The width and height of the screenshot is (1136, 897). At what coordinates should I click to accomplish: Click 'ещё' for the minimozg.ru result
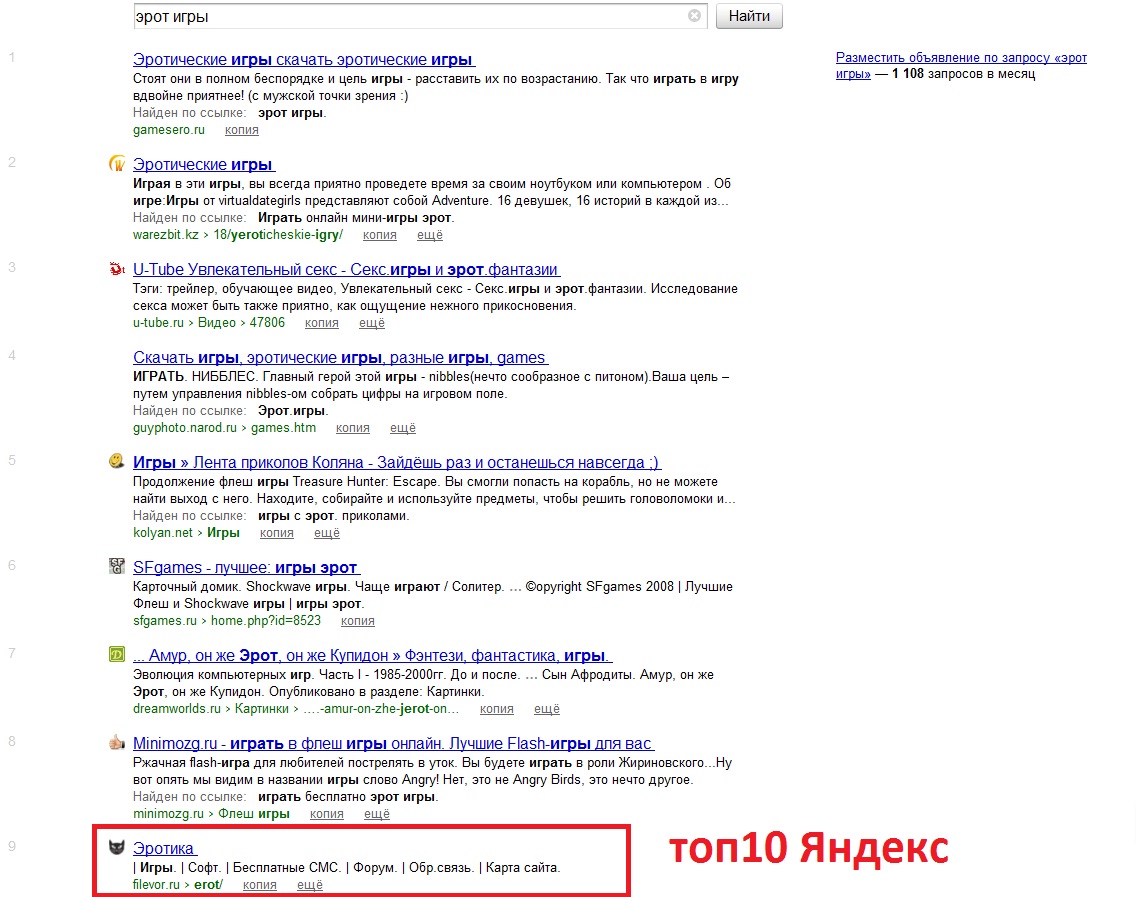tap(377, 814)
